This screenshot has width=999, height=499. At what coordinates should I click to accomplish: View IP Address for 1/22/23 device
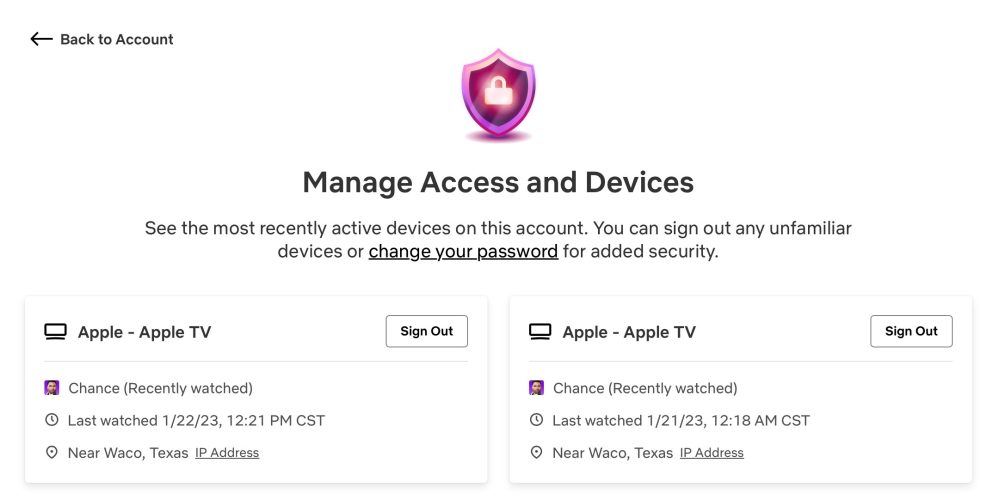pos(227,453)
